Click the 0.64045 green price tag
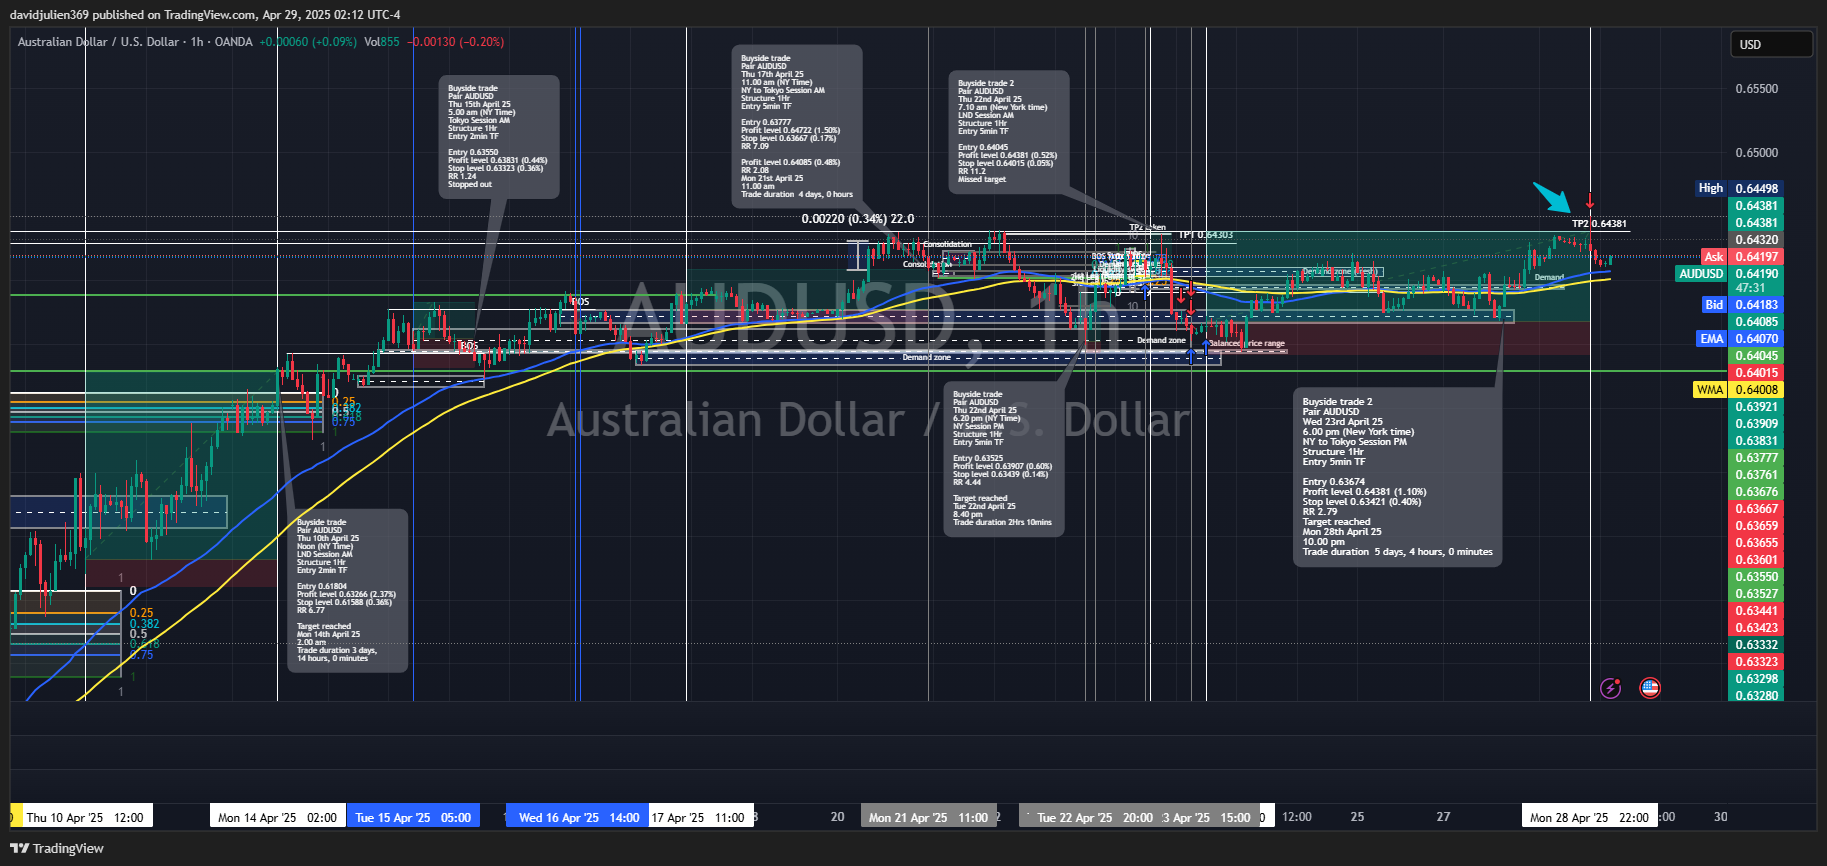Viewport: 1827px width, 866px height. click(1757, 356)
